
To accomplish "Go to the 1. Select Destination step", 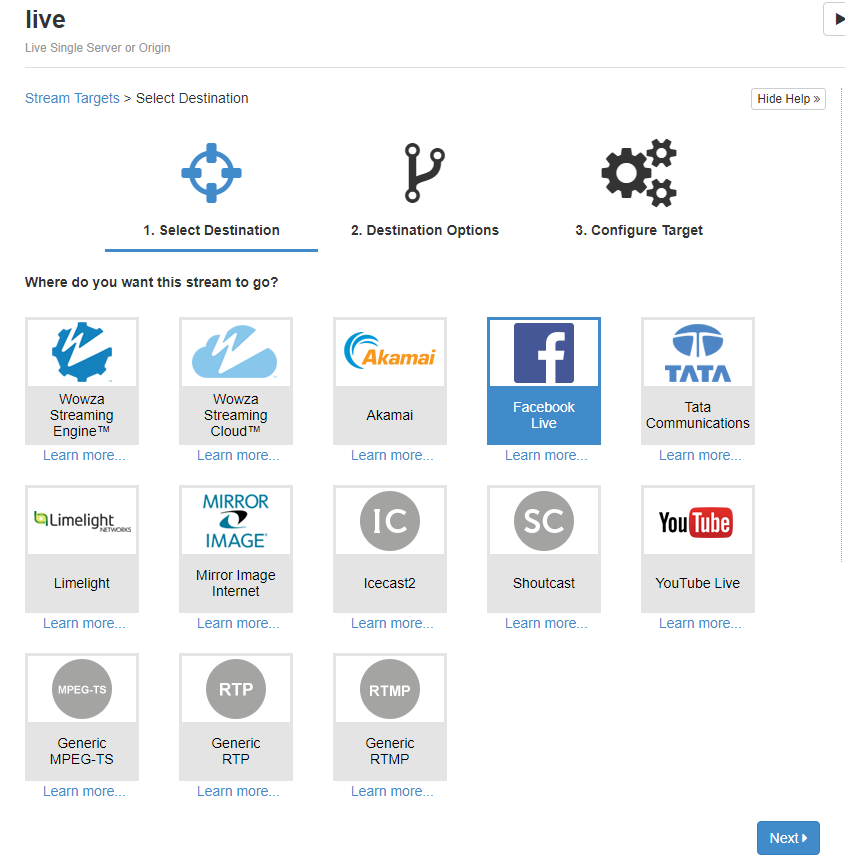I will pos(212,230).
